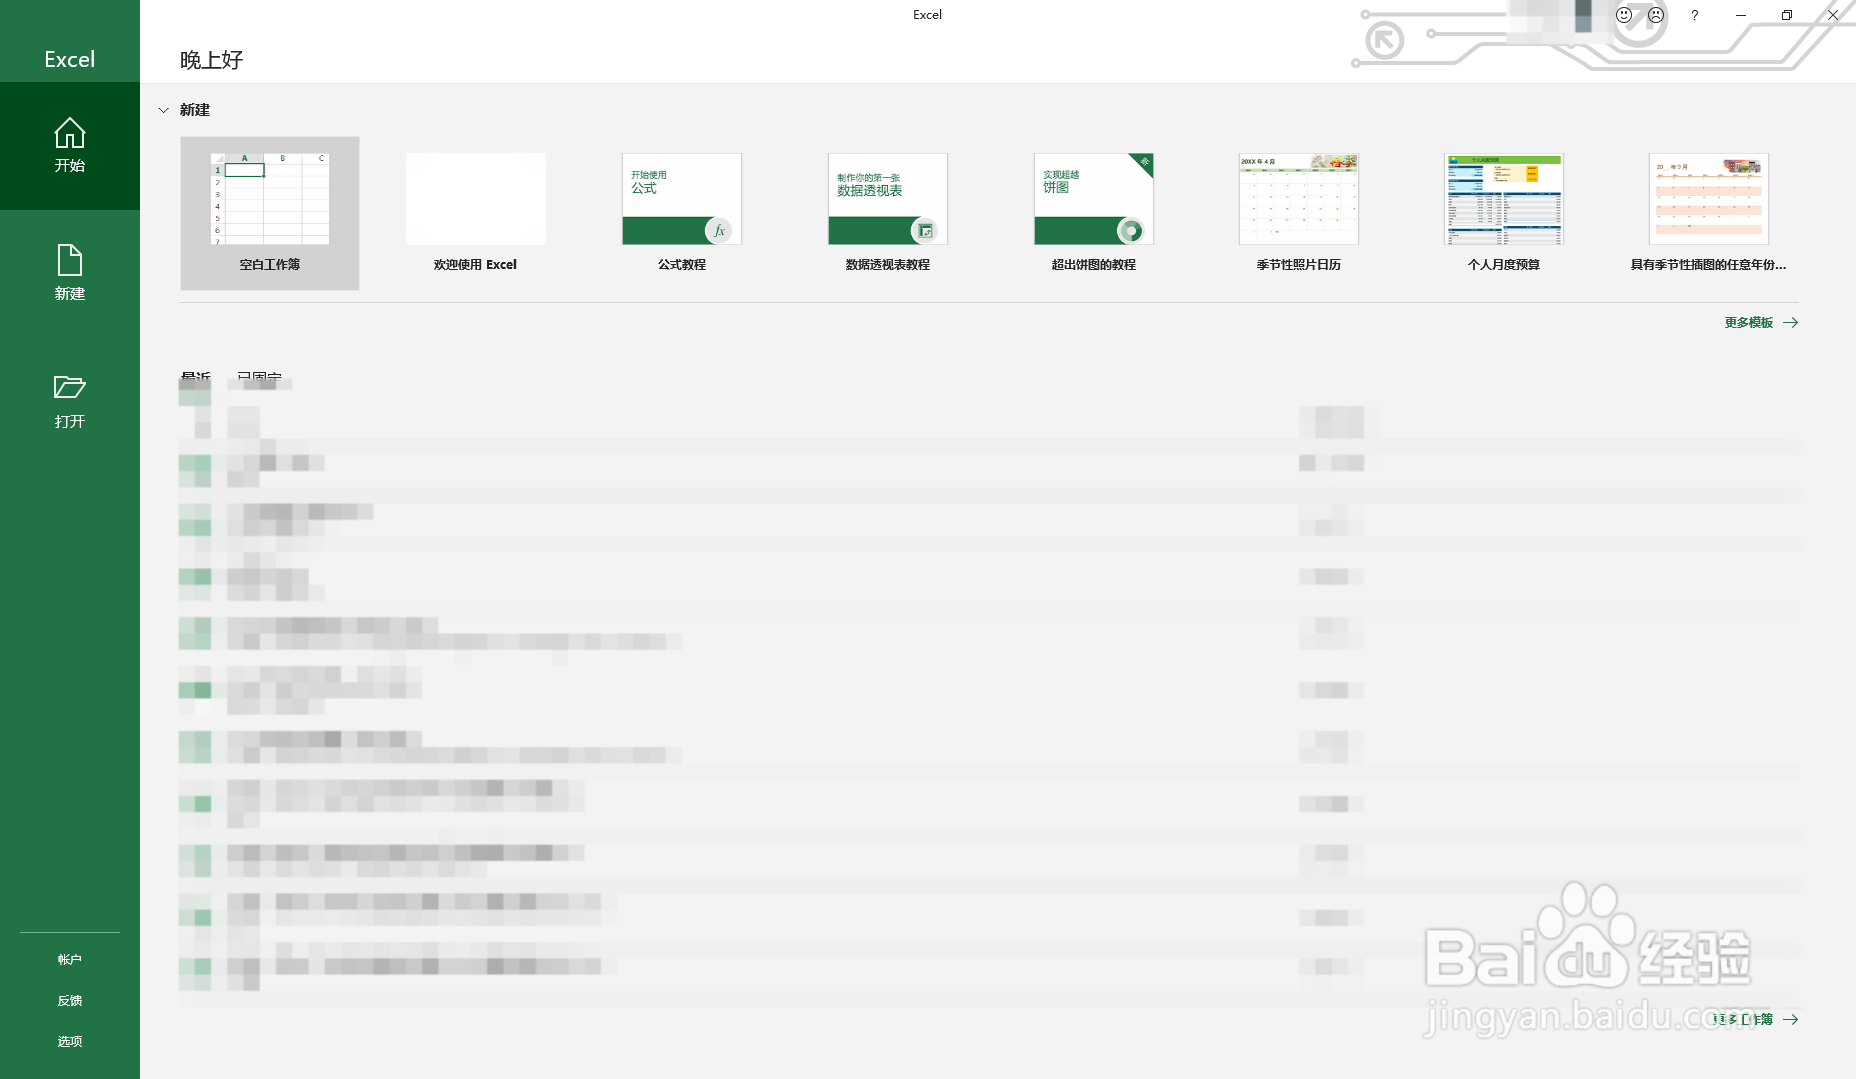Image resolution: width=1856 pixels, height=1079 pixels.
Task: Send a smile via happy face icon
Action: pos(1624,15)
